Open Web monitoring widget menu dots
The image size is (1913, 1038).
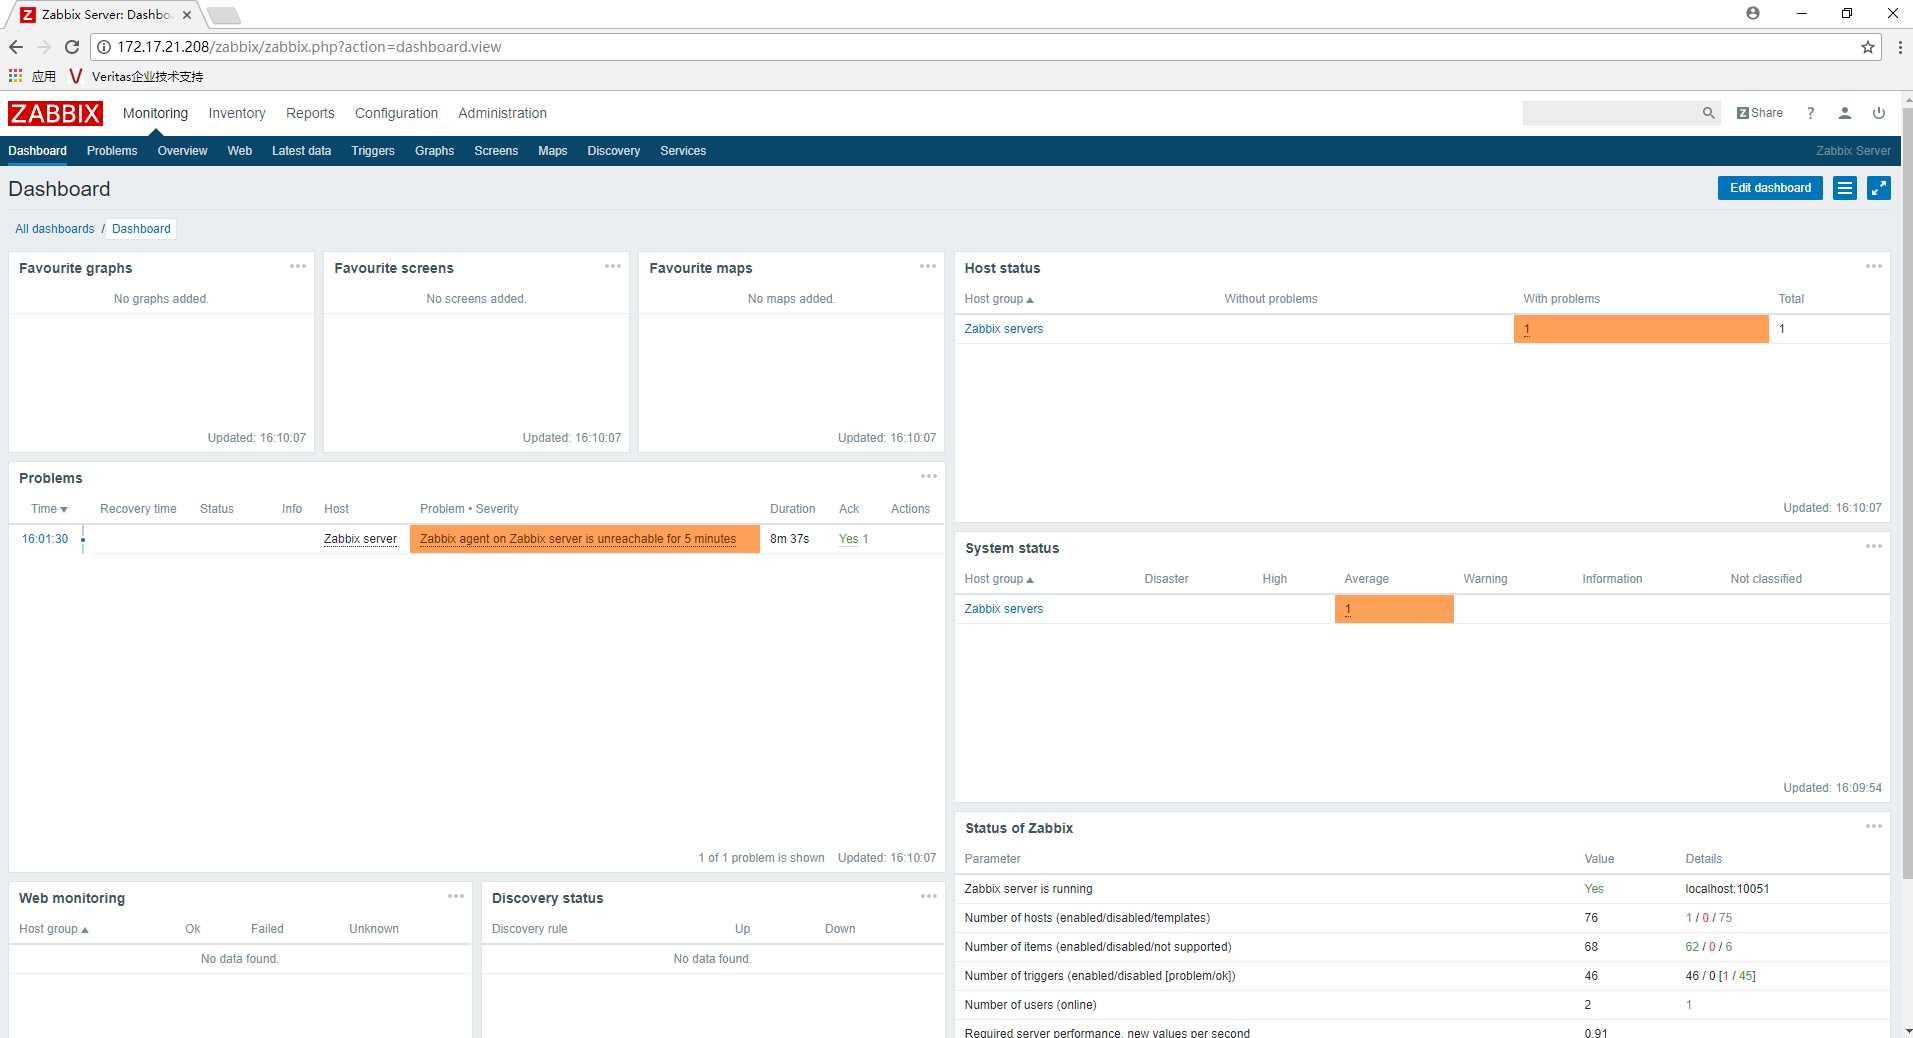(x=456, y=896)
